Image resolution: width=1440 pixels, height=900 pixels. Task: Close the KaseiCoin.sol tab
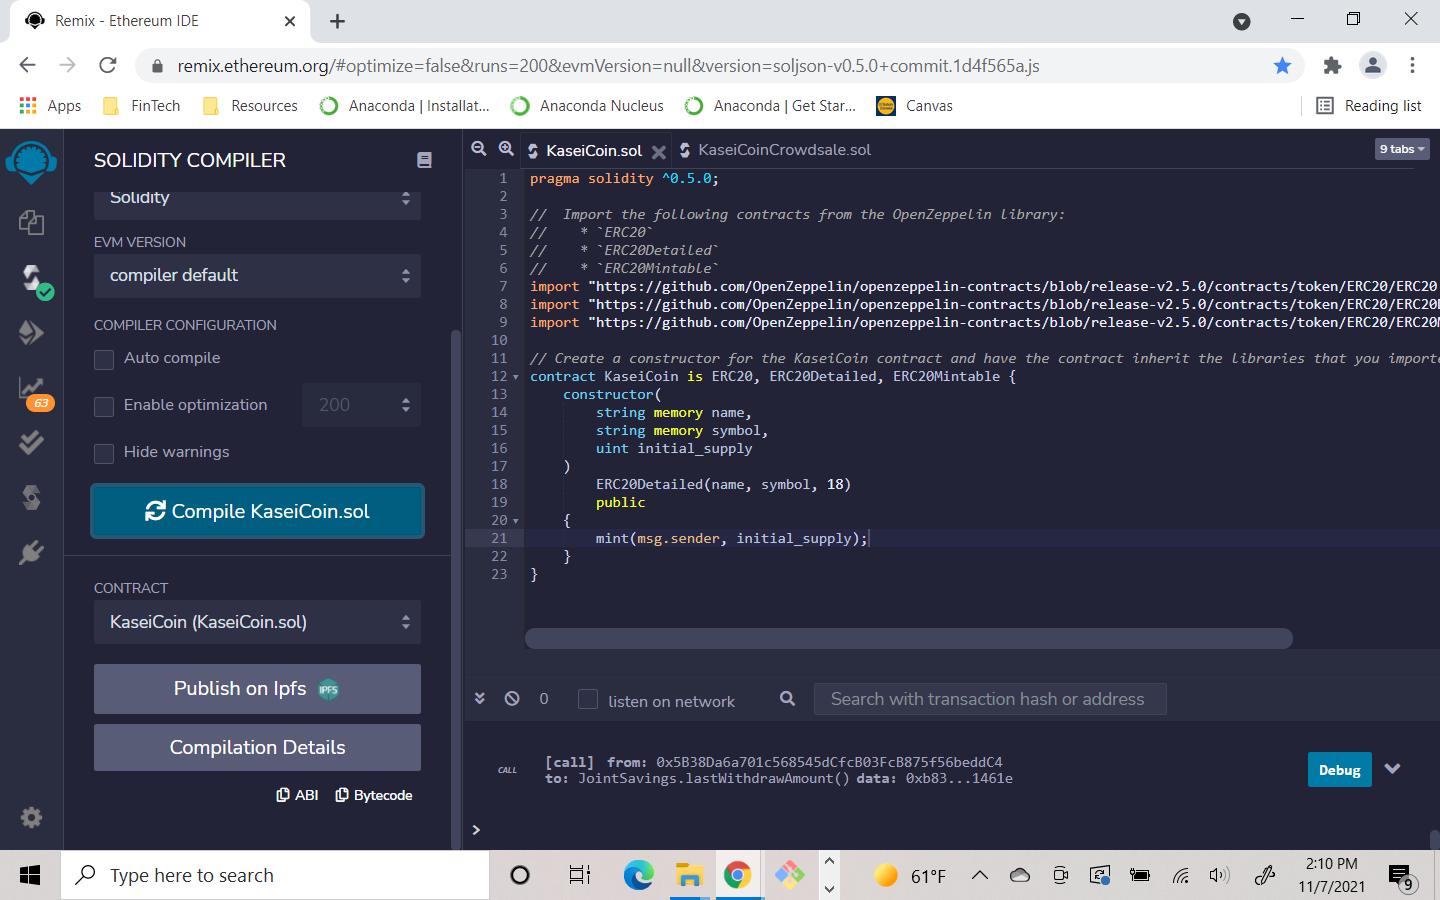[x=658, y=151]
